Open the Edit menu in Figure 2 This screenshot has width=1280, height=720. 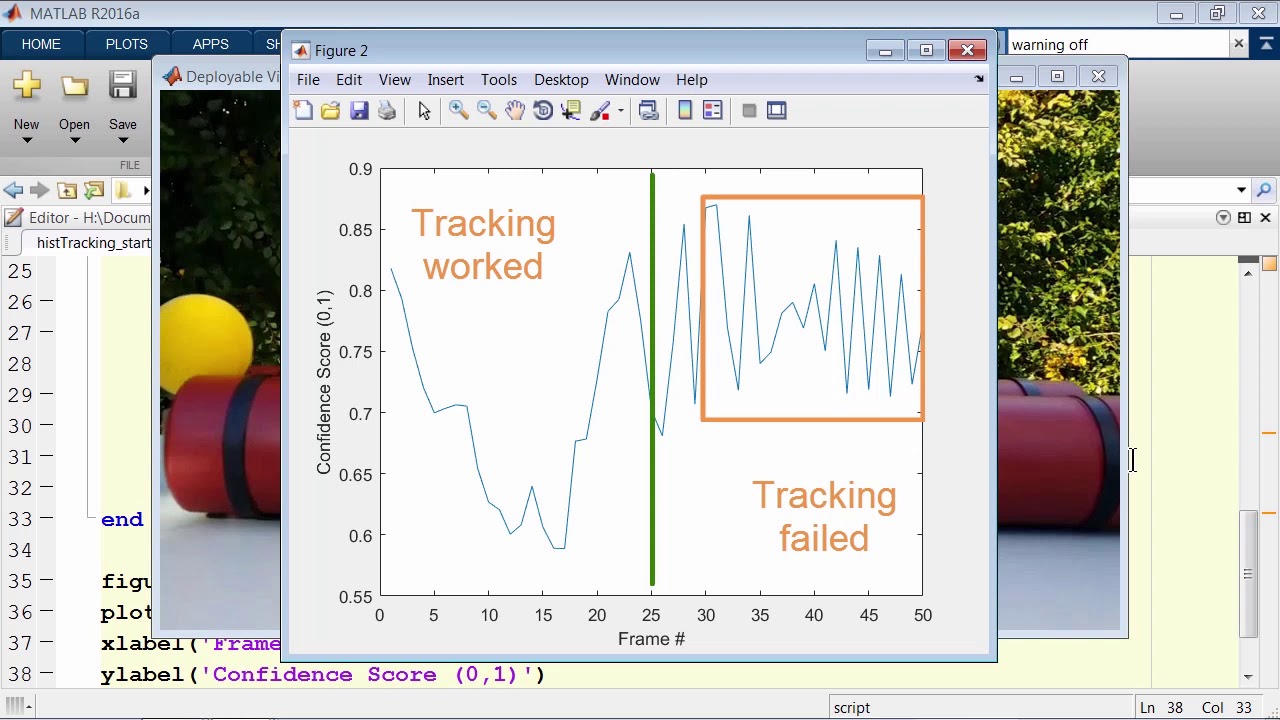coord(349,80)
